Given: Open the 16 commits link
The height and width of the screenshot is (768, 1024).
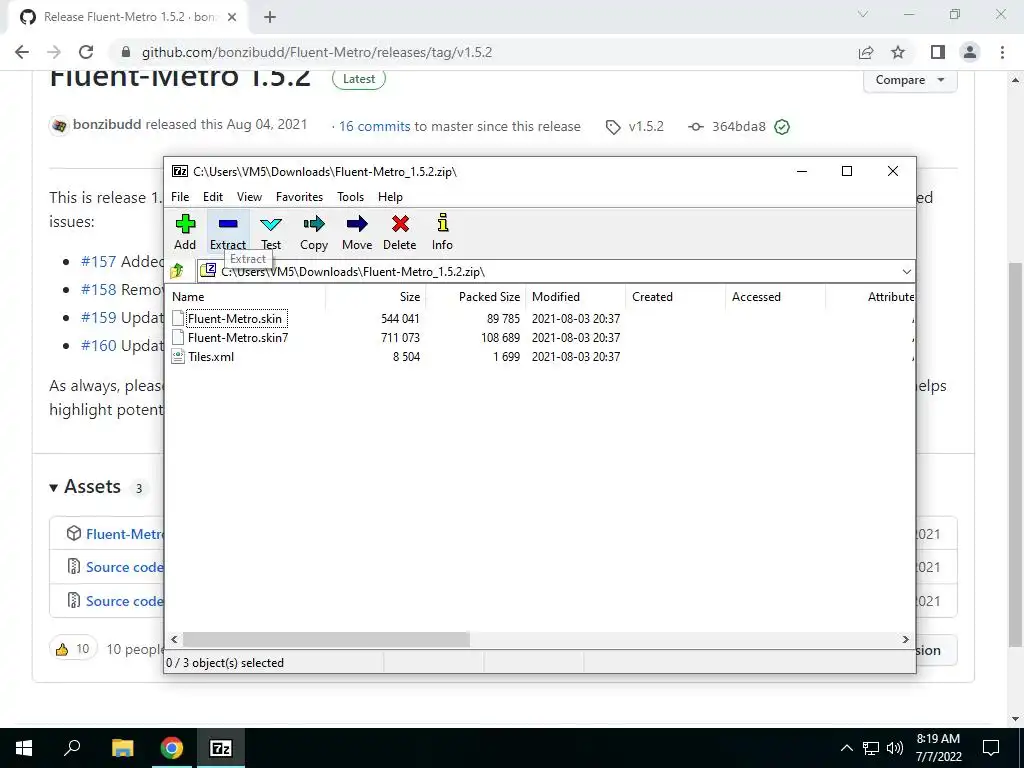Looking at the screenshot, I should (374, 126).
